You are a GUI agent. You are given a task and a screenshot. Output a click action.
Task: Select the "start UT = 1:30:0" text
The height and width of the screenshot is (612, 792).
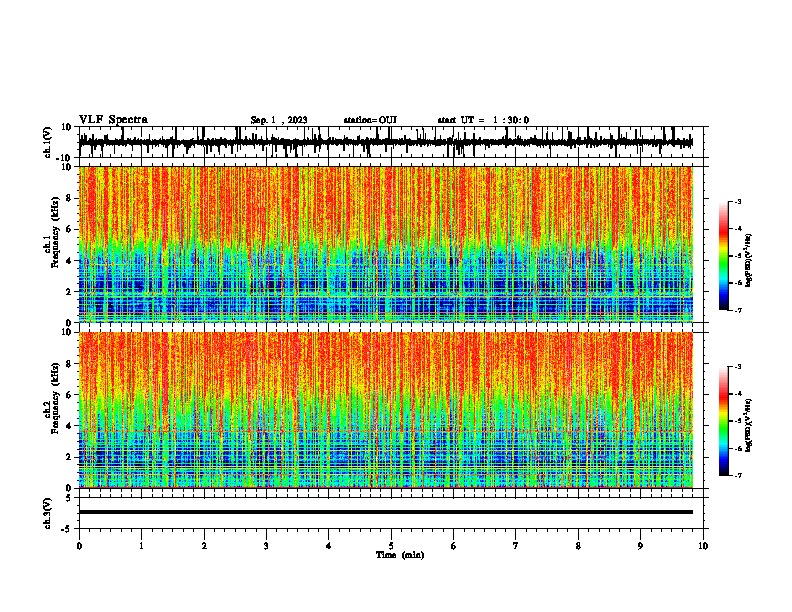tap(483, 120)
